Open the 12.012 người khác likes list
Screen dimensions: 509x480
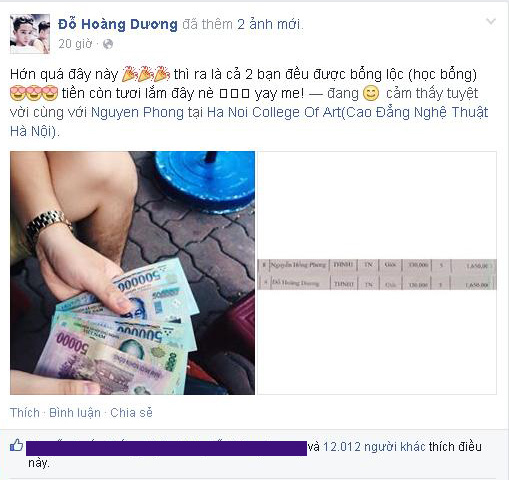click(374, 447)
